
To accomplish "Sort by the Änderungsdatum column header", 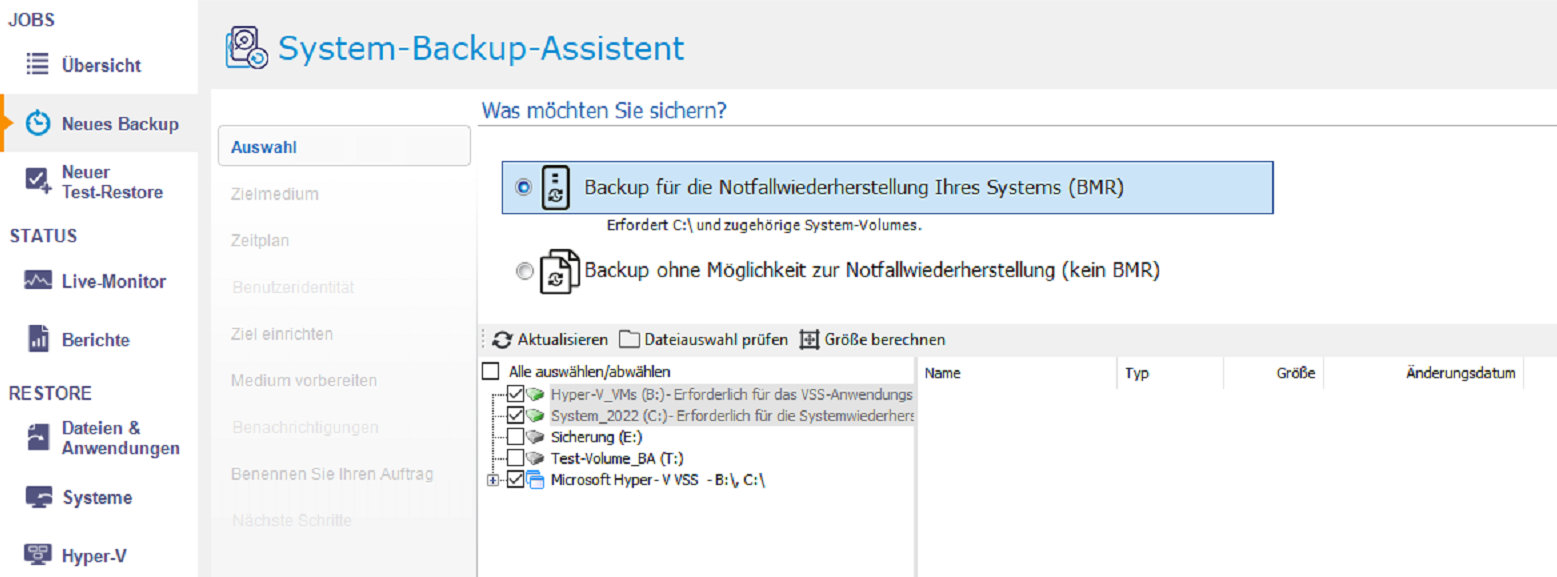I will click(1460, 373).
